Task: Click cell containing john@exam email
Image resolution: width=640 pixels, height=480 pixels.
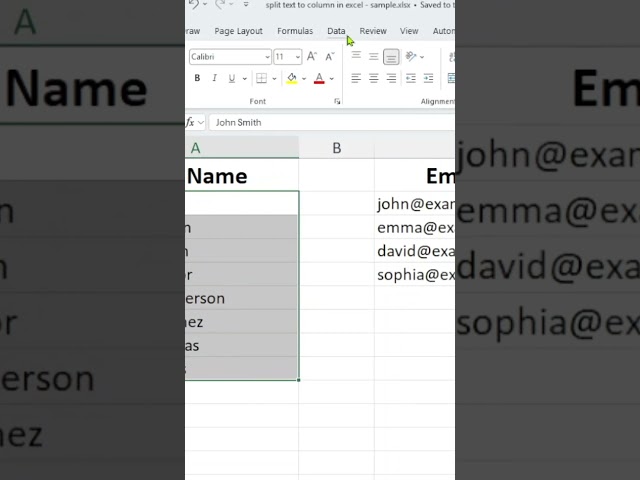Action: click(x=415, y=203)
